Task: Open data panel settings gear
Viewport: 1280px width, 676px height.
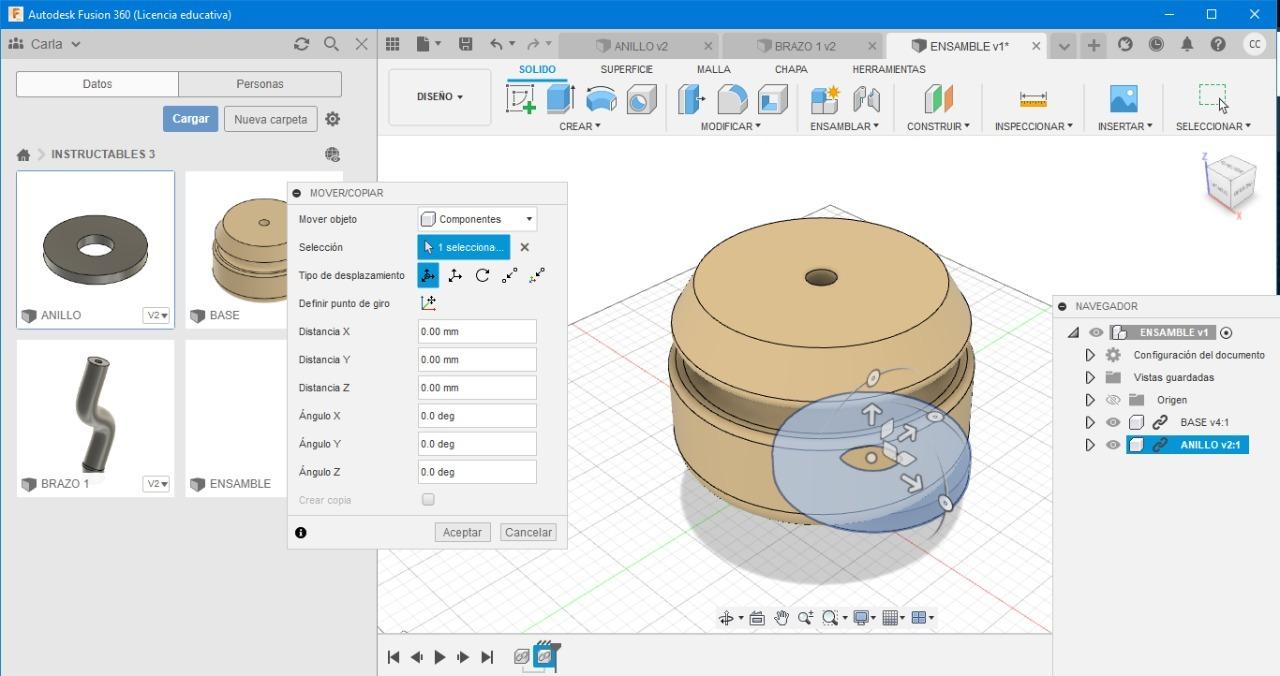Action: (333, 119)
